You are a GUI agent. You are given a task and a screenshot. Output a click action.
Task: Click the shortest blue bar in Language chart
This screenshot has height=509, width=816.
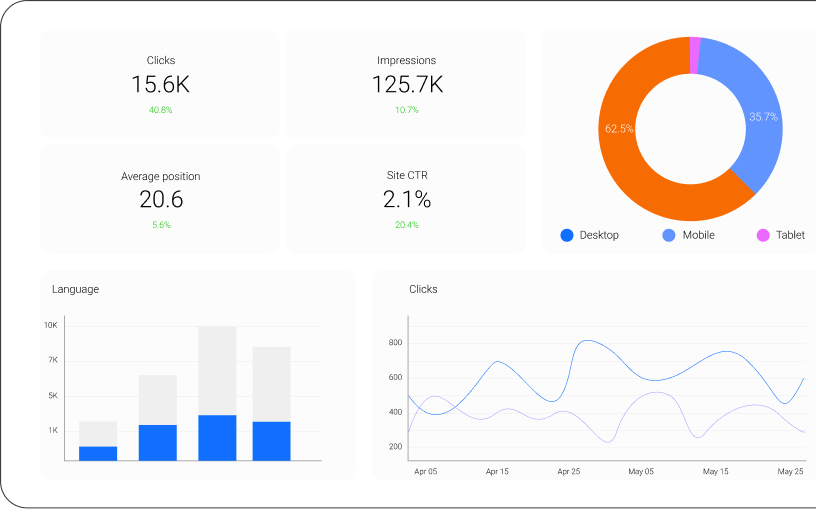[x=98, y=453]
